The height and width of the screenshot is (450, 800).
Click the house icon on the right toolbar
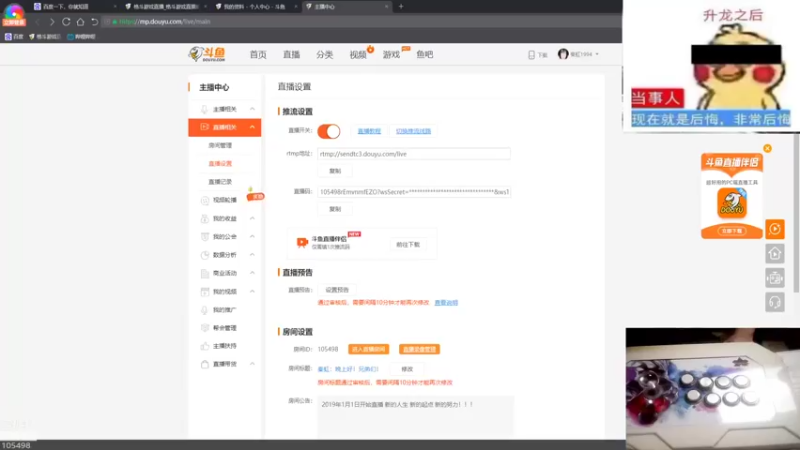point(774,254)
